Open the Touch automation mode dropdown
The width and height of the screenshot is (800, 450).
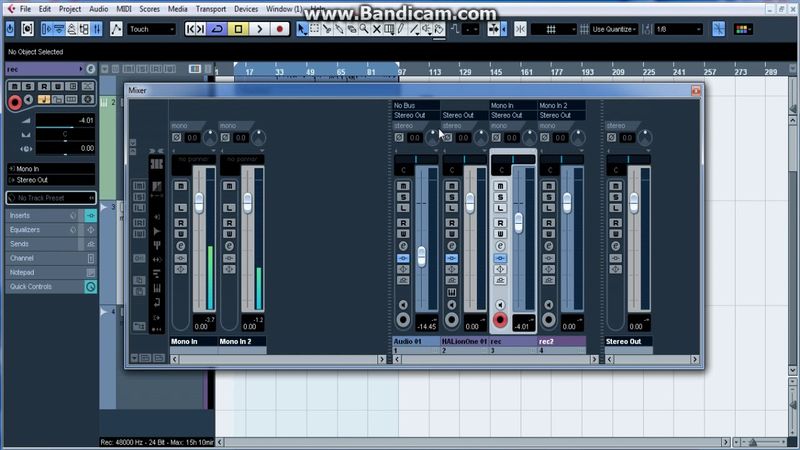point(151,29)
